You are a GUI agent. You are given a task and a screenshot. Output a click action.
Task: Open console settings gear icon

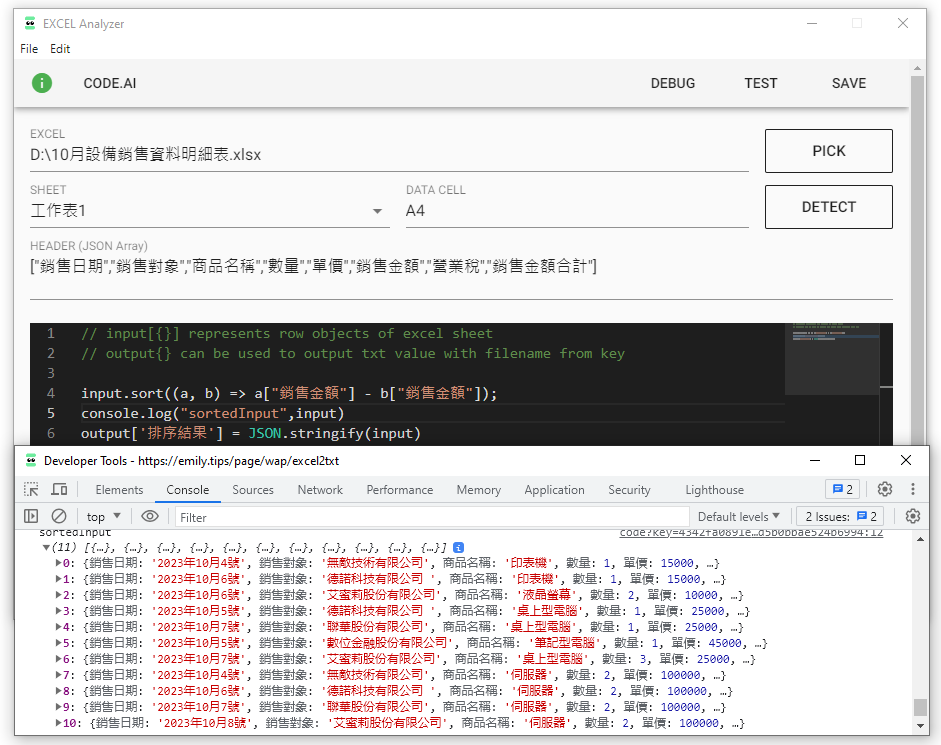click(913, 516)
